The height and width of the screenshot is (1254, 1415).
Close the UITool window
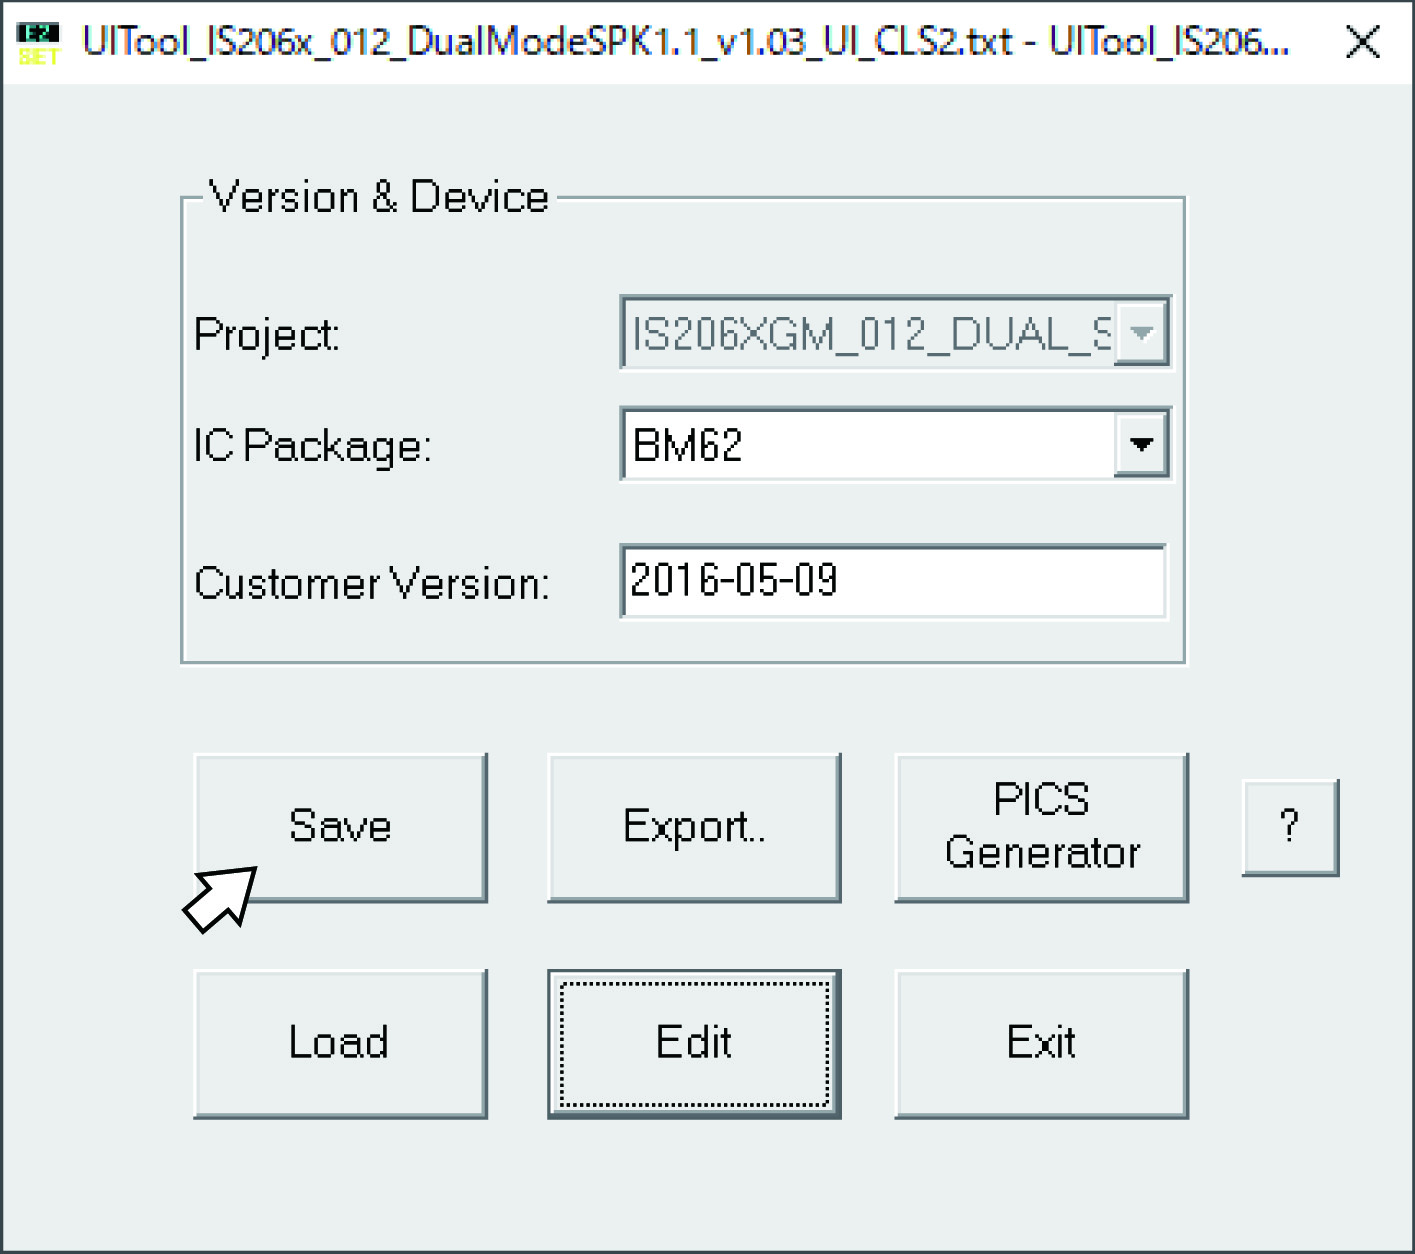1363,43
